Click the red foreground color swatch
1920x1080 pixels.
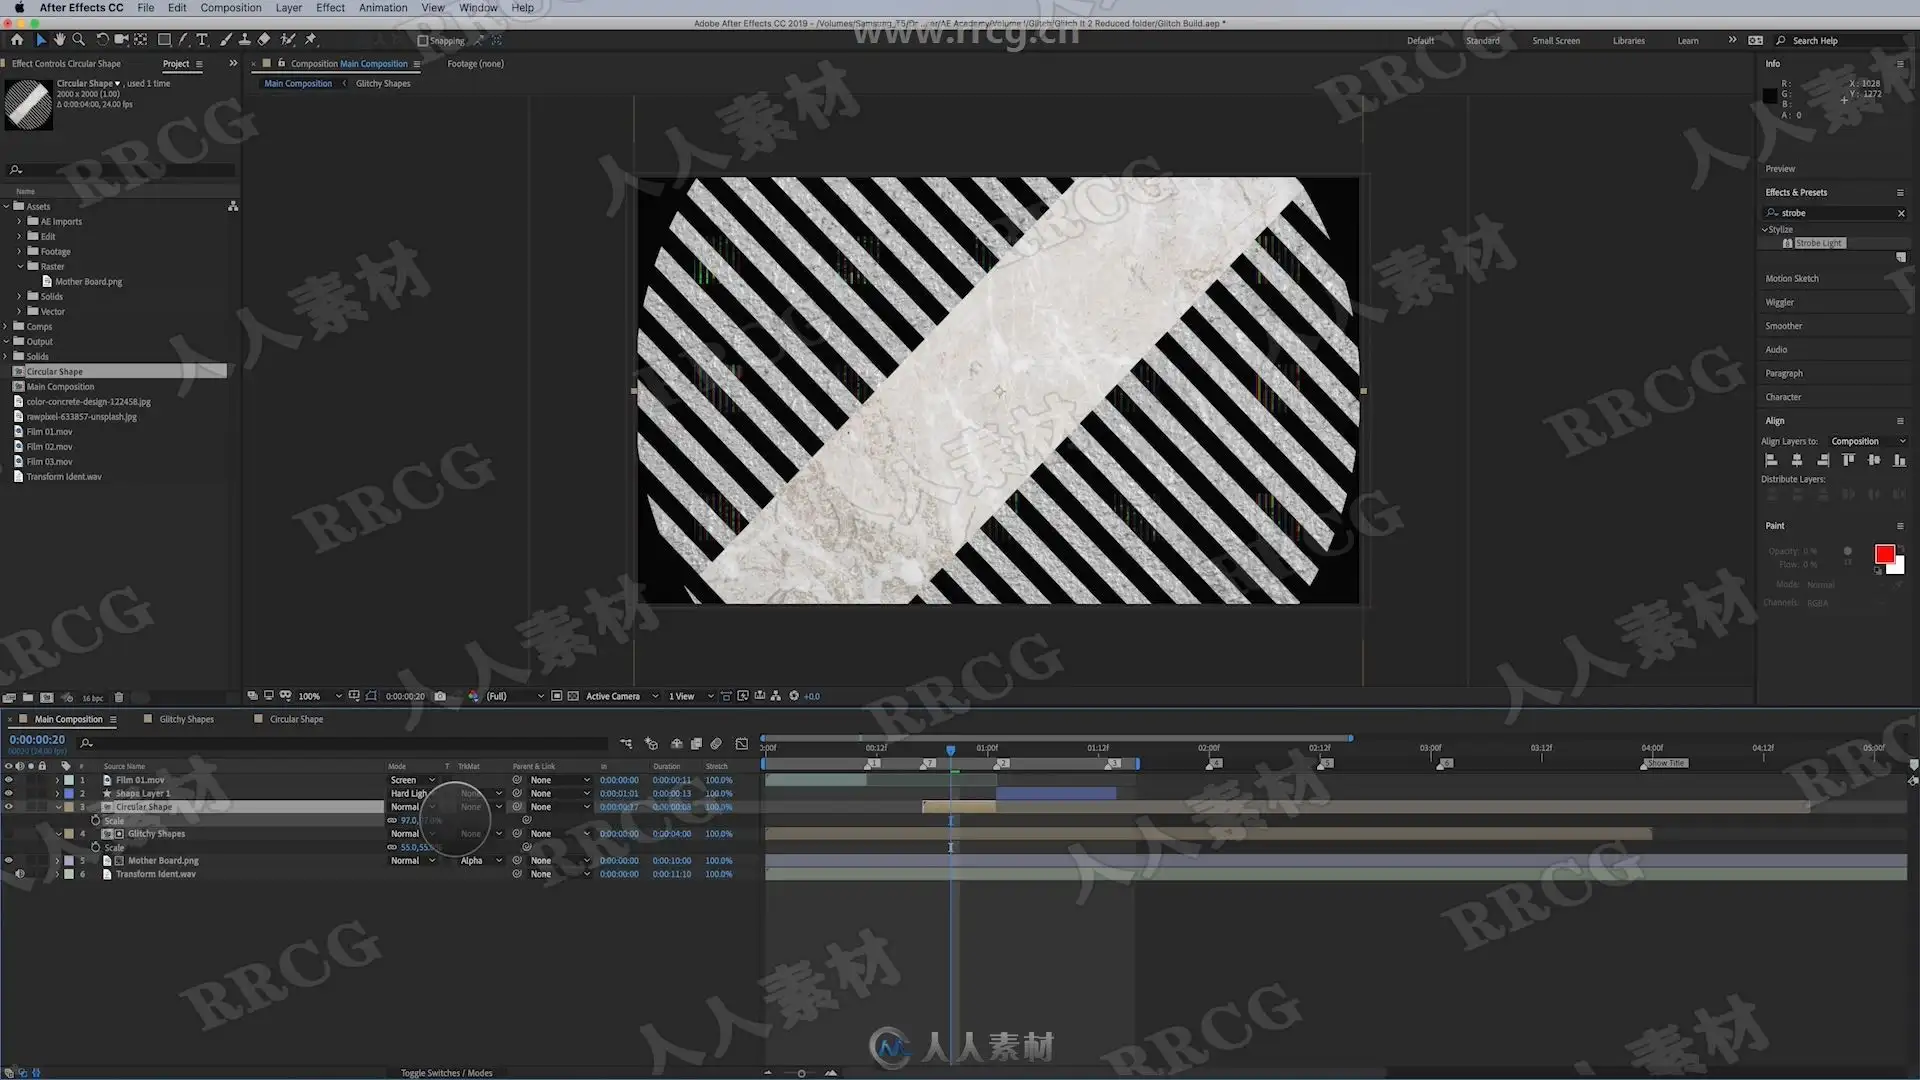(1884, 554)
